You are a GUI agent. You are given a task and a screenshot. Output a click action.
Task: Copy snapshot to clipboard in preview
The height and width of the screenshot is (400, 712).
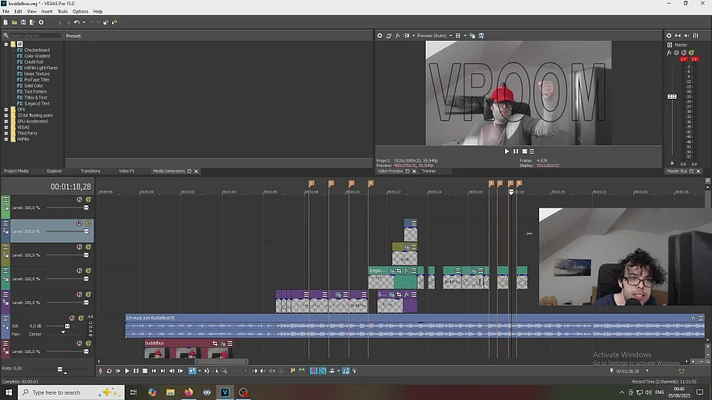472,35
